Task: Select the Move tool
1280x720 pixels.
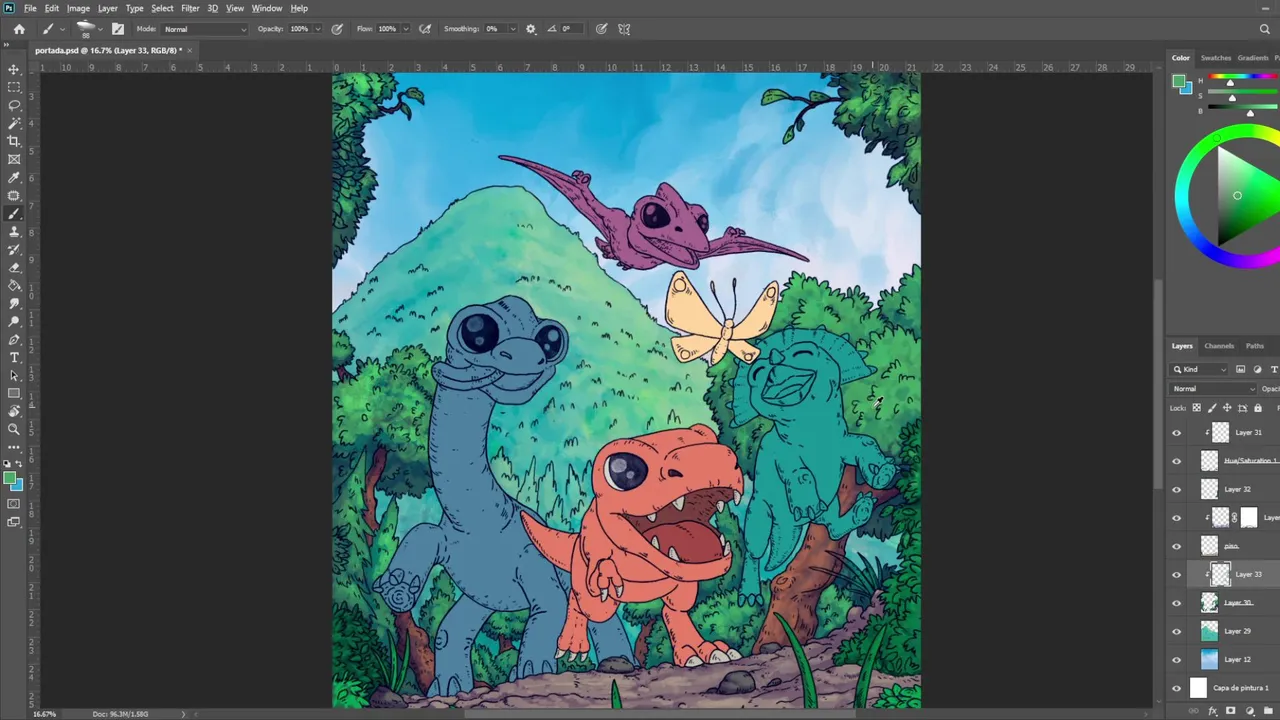Action: point(14,69)
